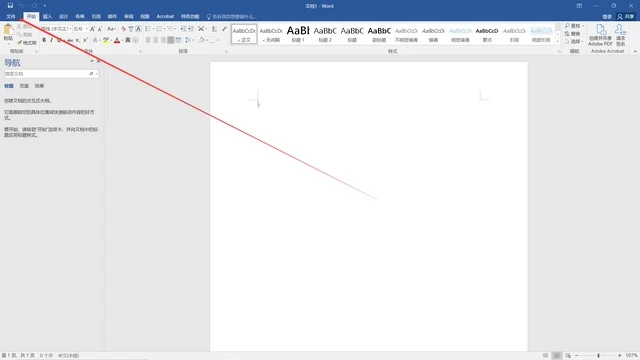Image resolution: width=640 pixels, height=360 pixels.
Task: Adjust the zoom slider in status bar
Action: [x=598, y=356]
